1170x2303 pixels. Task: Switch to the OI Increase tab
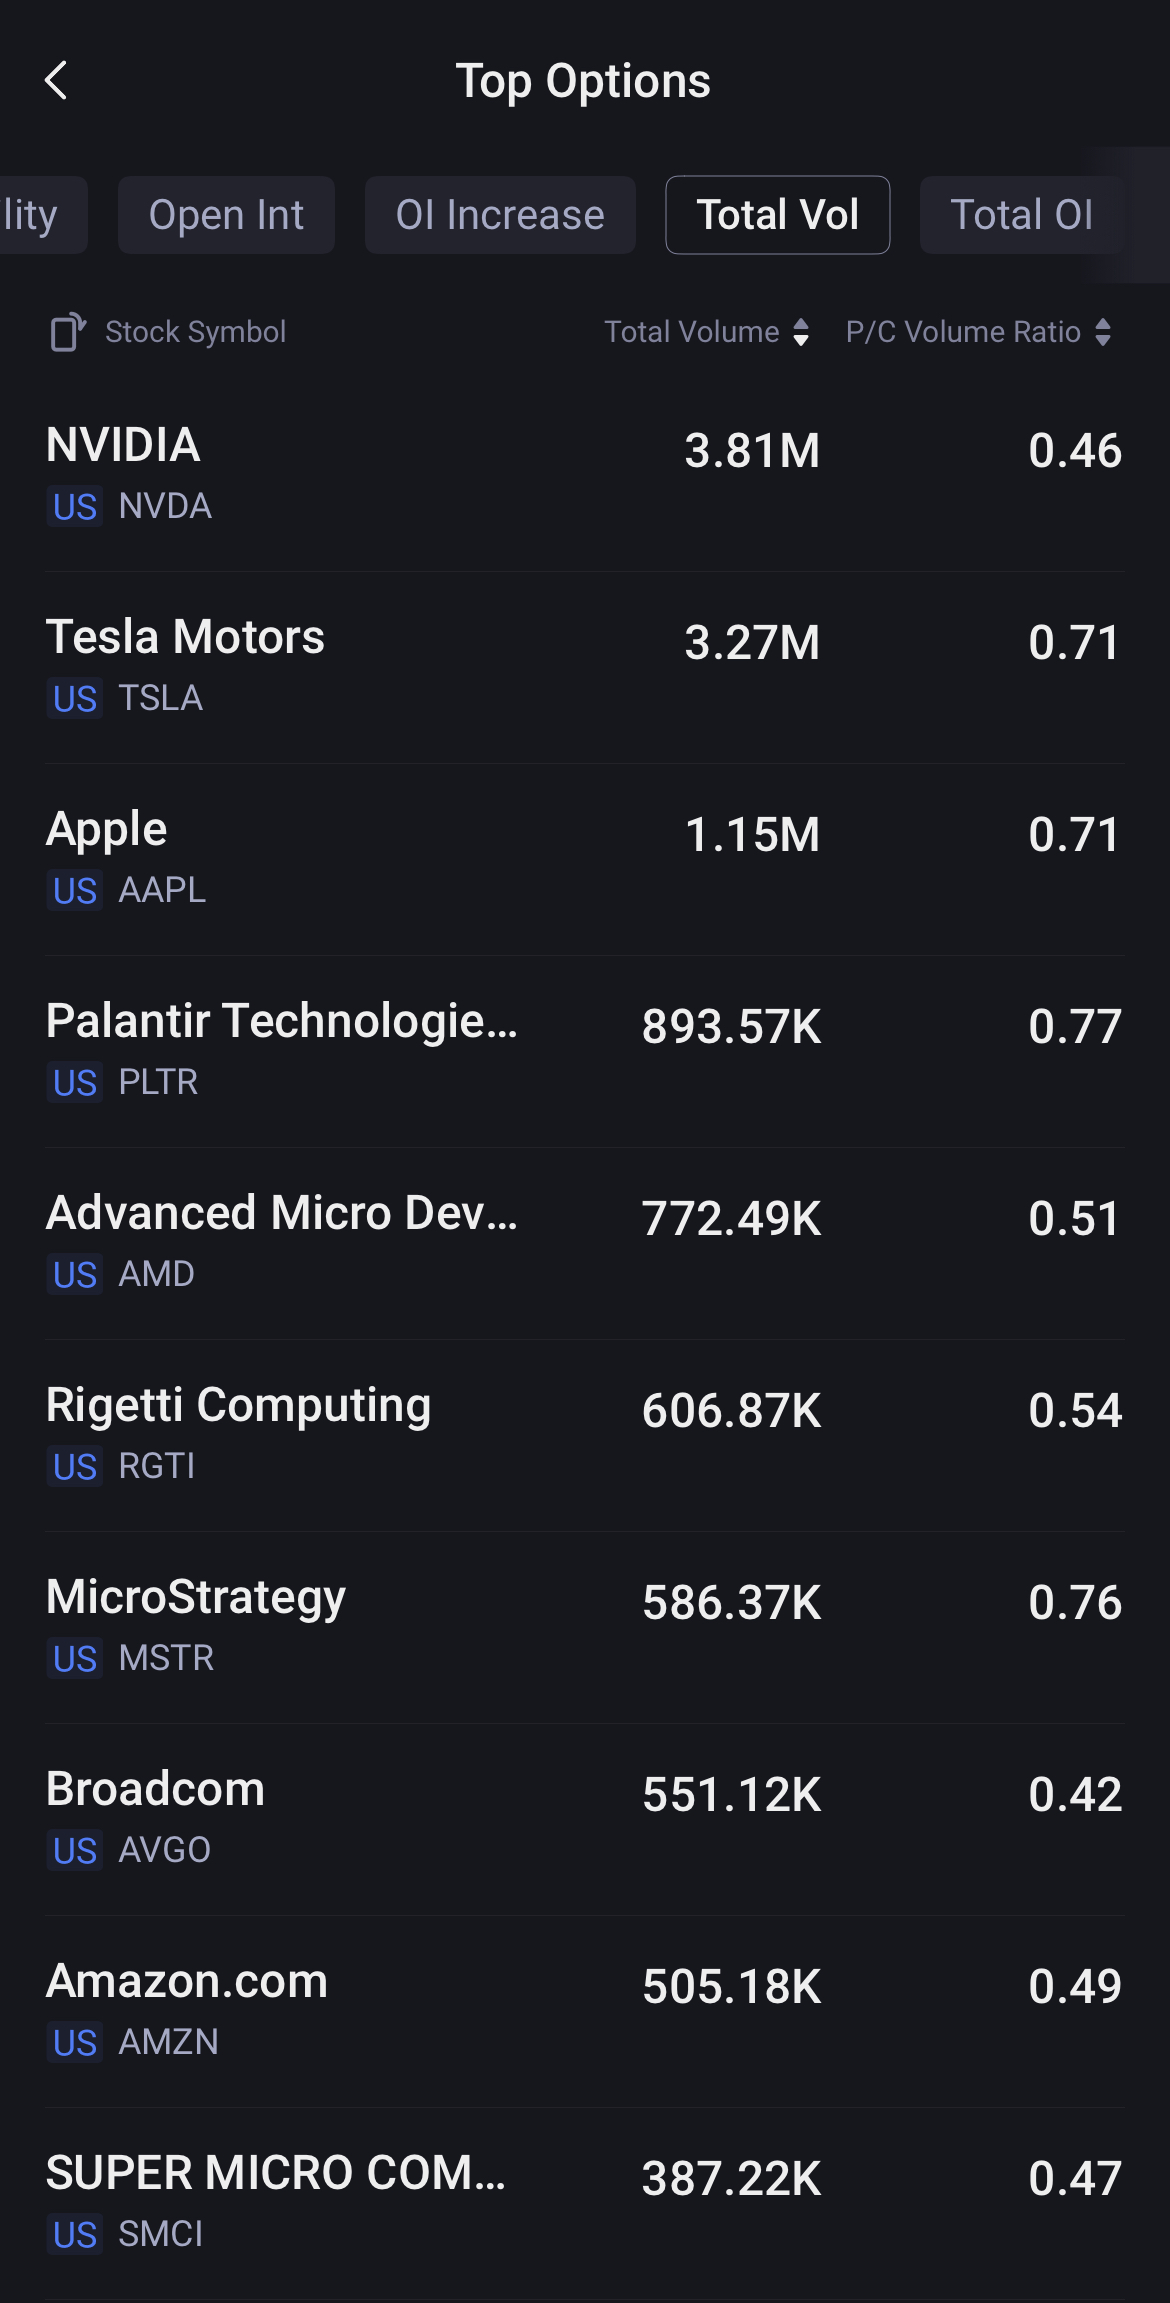pyautogui.click(x=500, y=215)
